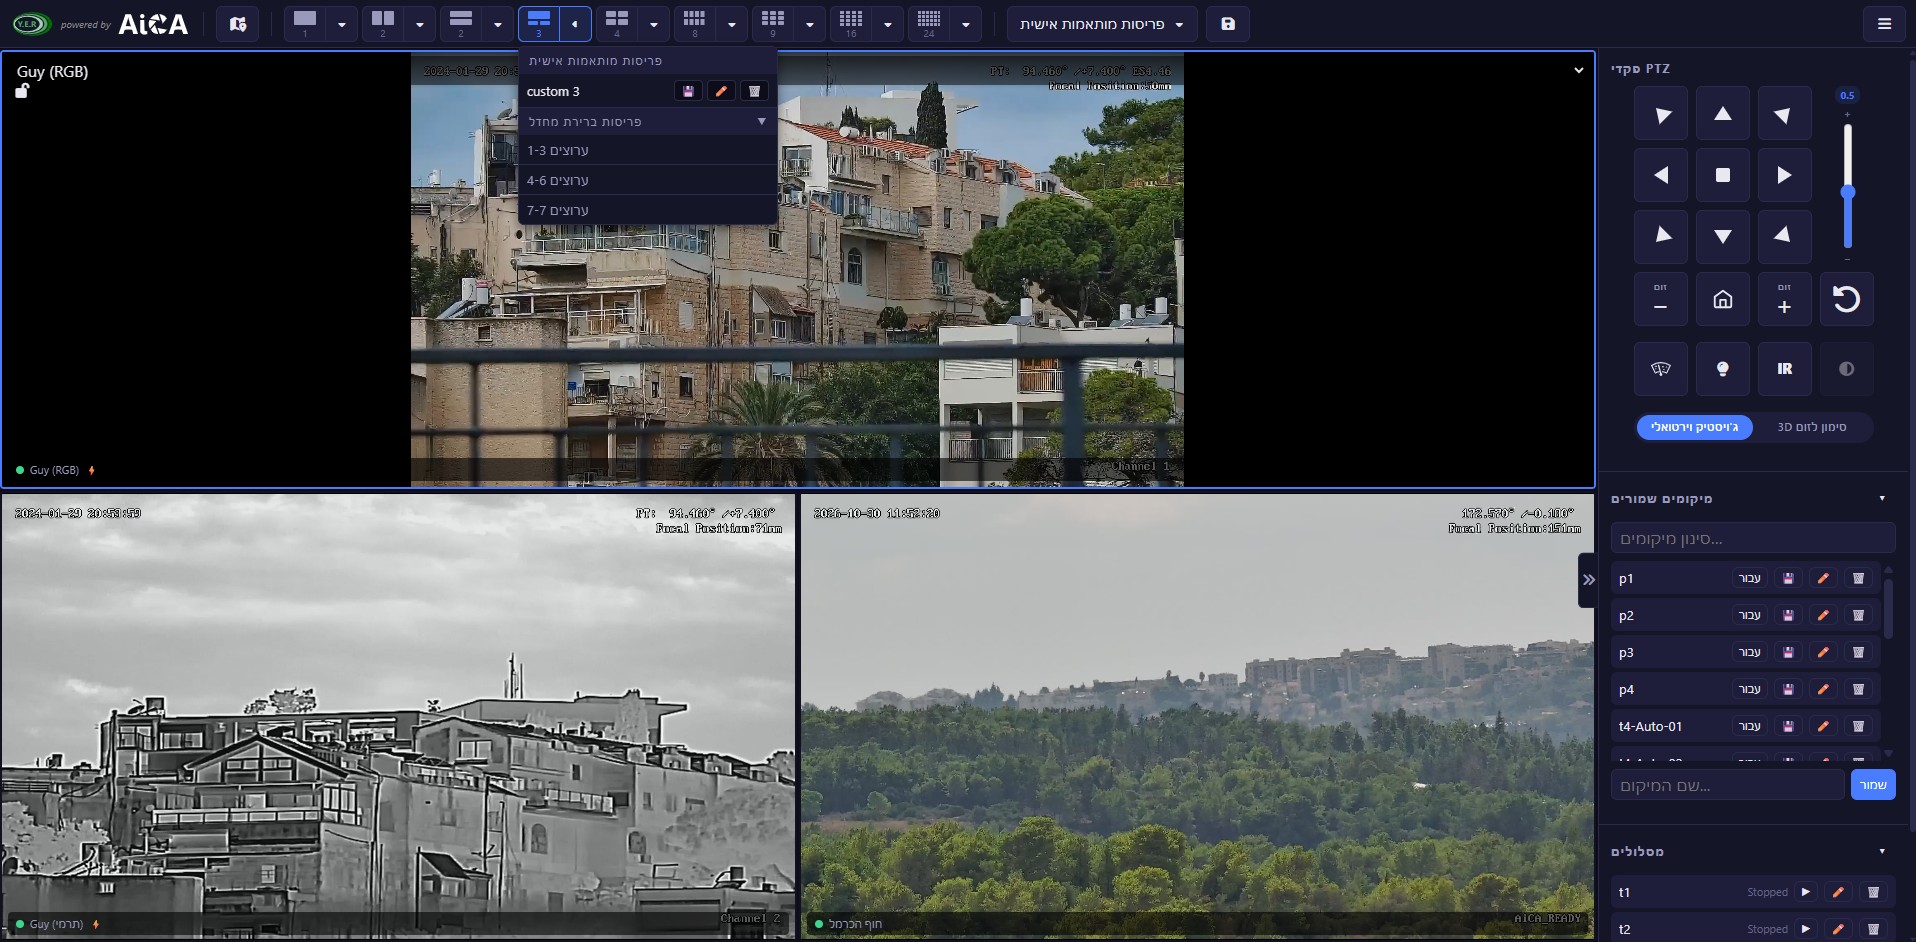Stop PTZ movement with center square button

(1722, 175)
